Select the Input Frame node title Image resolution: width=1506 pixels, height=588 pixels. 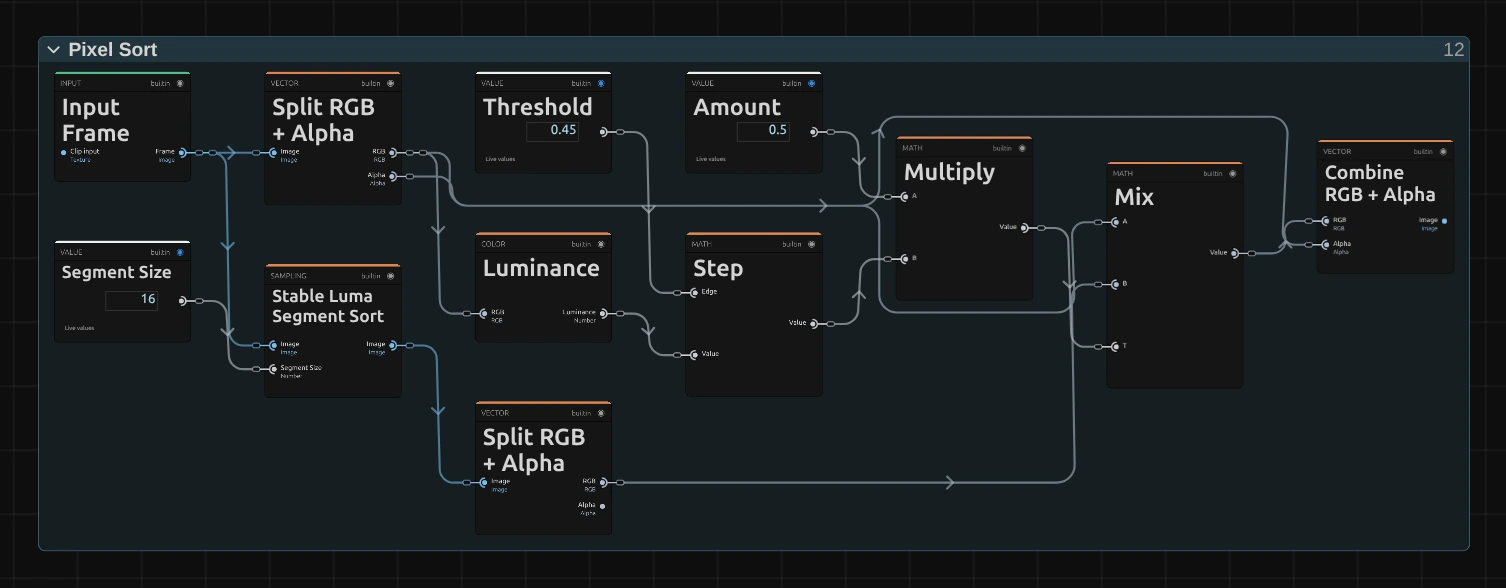pos(96,120)
